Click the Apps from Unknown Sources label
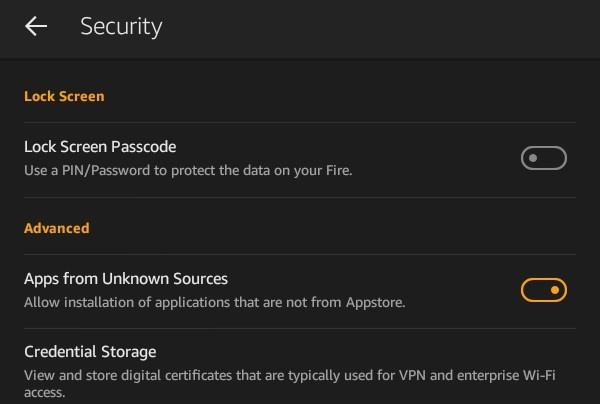Viewport: 600px width, 404px height. pyautogui.click(x=126, y=279)
